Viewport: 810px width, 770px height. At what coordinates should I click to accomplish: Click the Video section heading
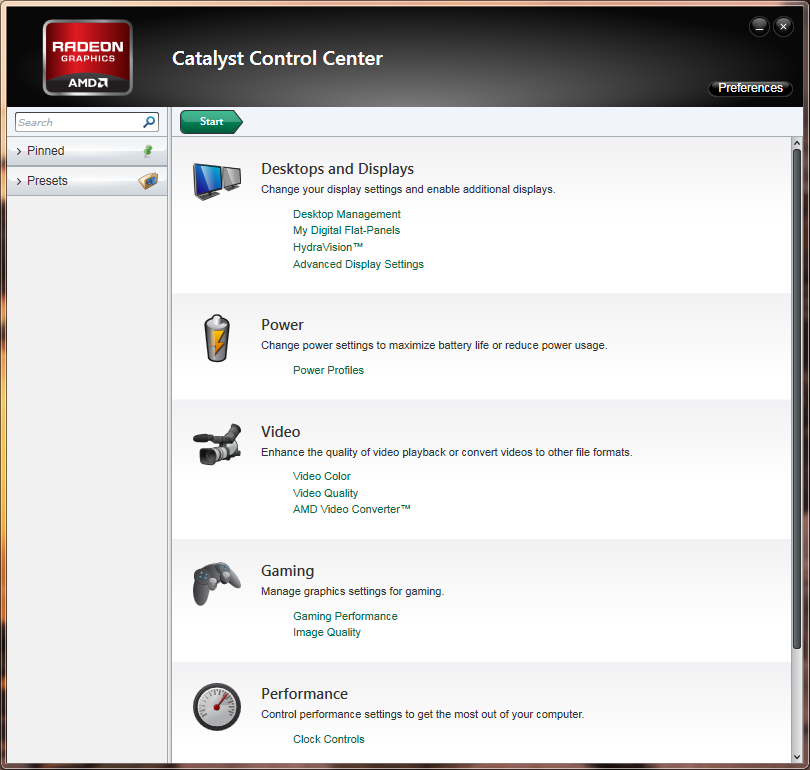pos(281,432)
